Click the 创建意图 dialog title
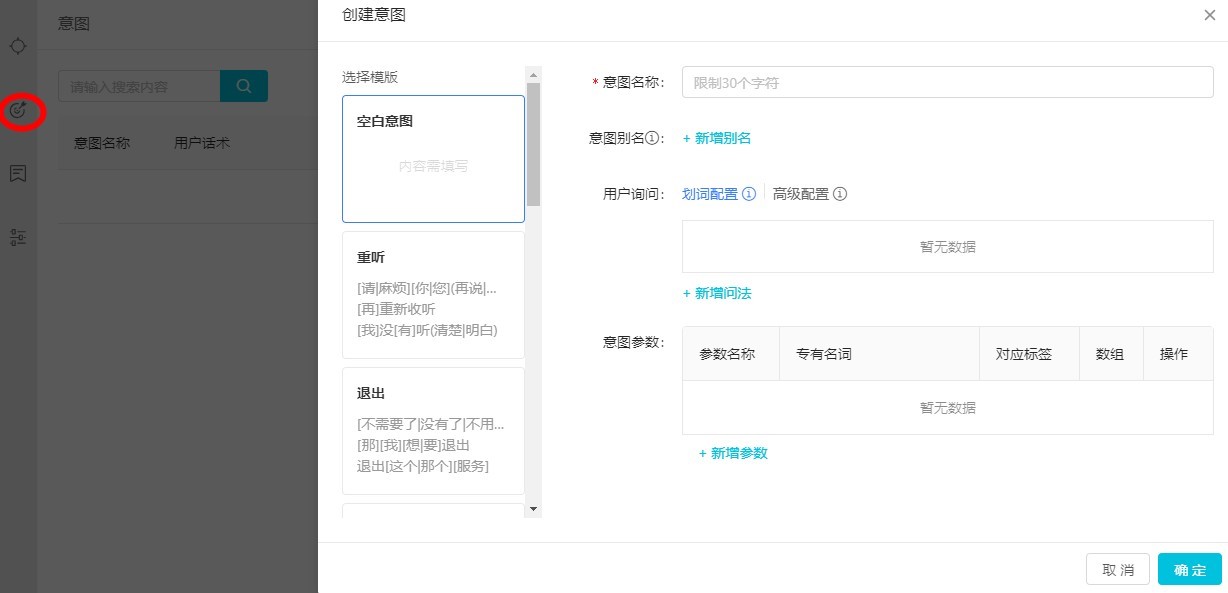This screenshot has width=1228, height=593. point(374,14)
